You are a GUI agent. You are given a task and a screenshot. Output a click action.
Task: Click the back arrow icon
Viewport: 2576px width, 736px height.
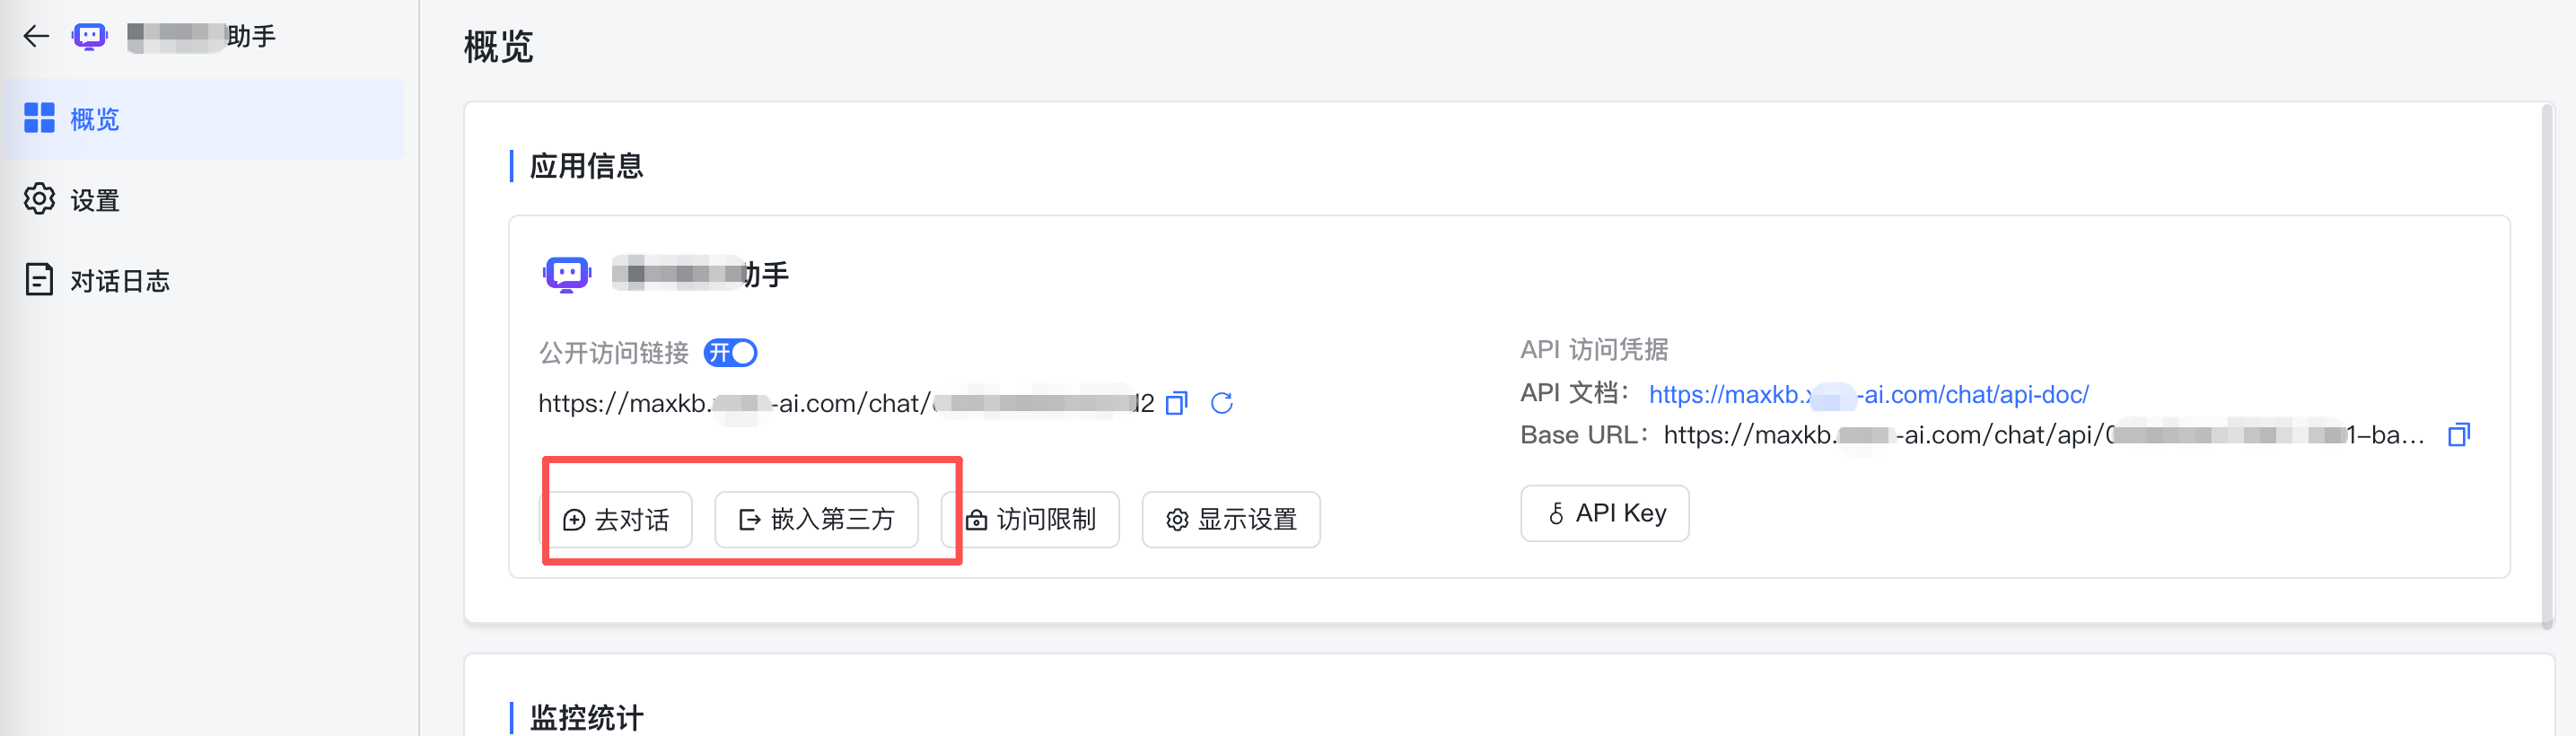click(x=37, y=37)
